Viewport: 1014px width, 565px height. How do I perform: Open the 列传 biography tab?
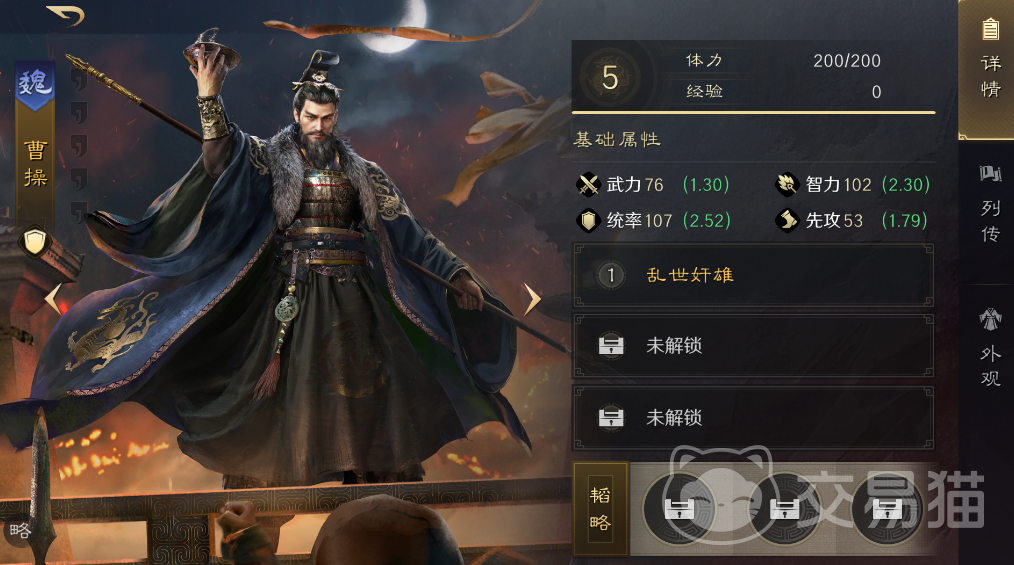coord(989,204)
